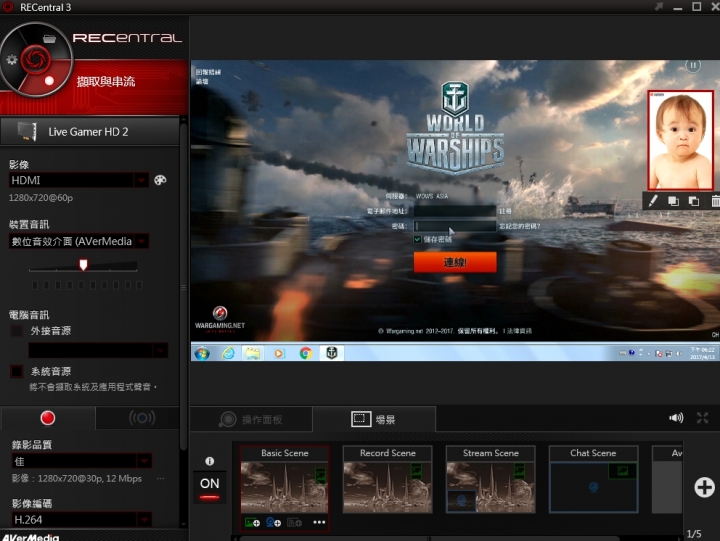Toggle fullscreen preview icon
This screenshot has width=720, height=541.
coord(703,418)
